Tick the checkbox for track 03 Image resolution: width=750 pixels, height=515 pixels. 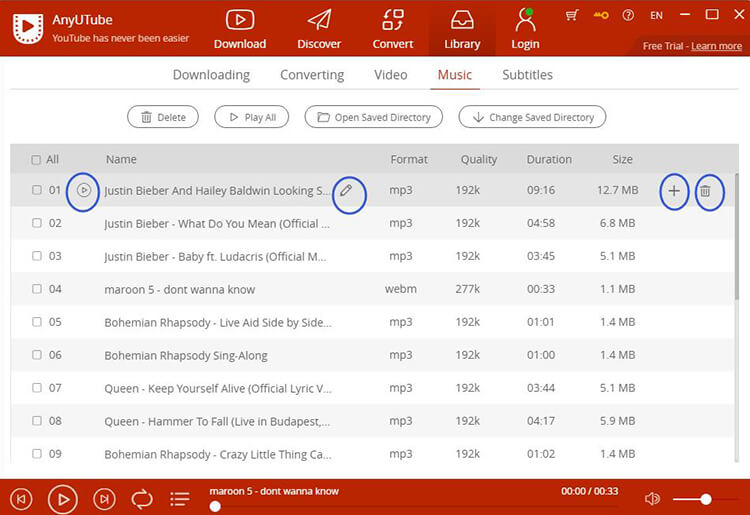(37, 256)
